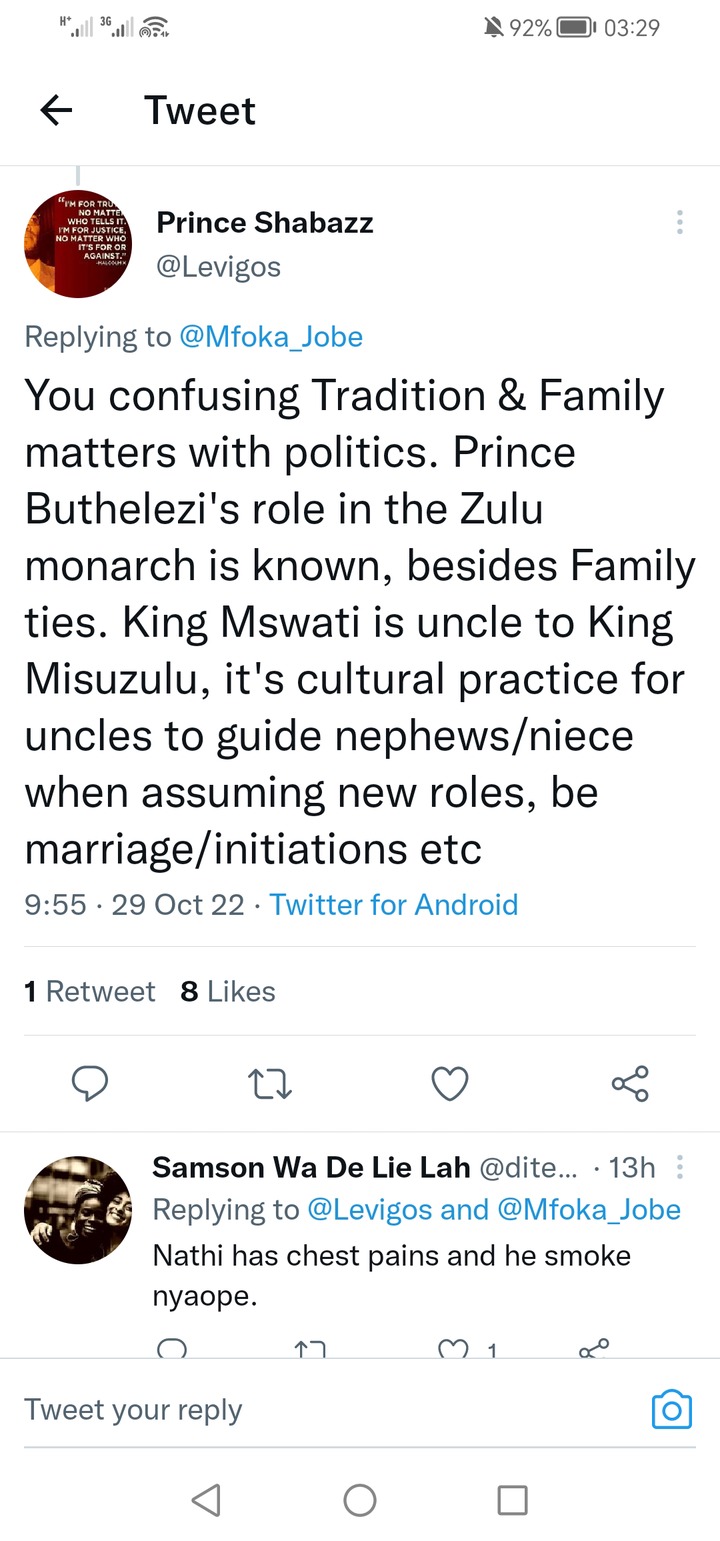Open Prince Shabazz display name

(265, 222)
